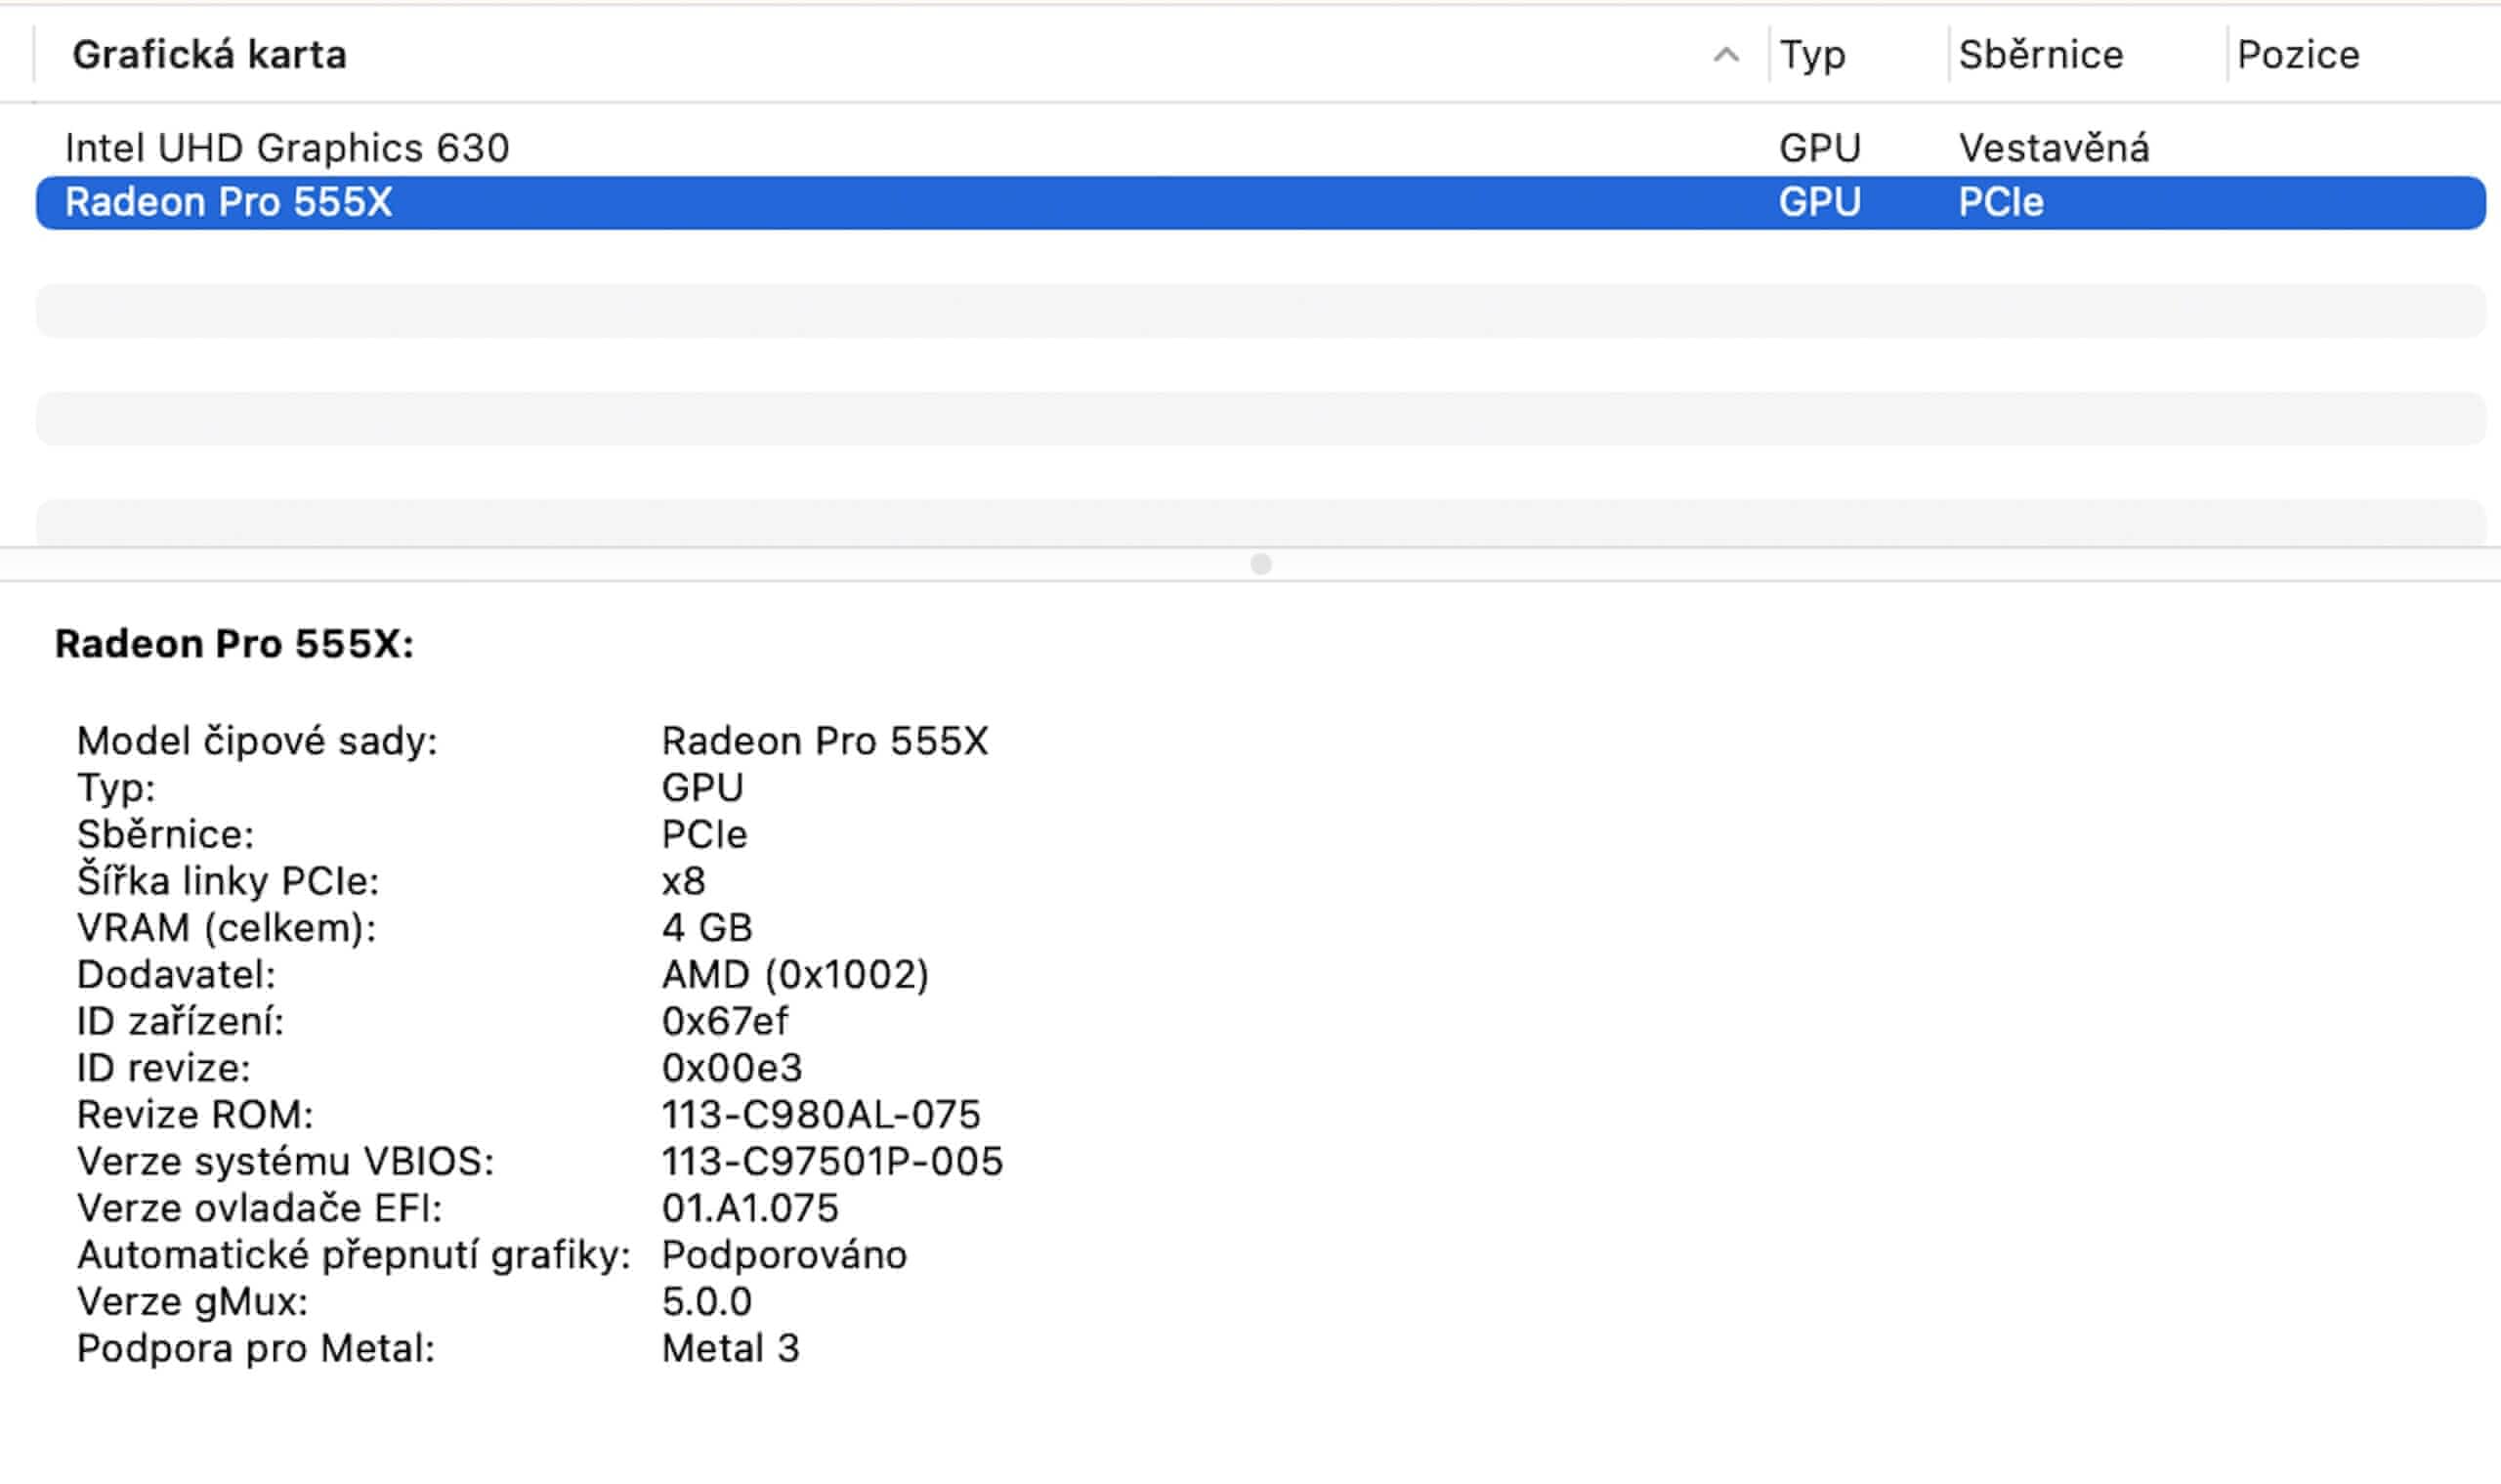Click the PCIe cell in selected row

coord(2000,203)
